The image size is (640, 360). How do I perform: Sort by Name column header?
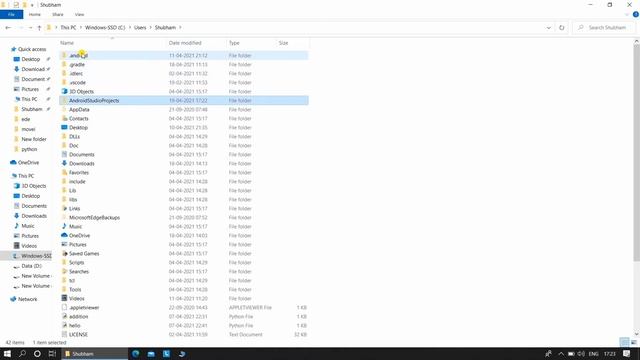click(67, 43)
